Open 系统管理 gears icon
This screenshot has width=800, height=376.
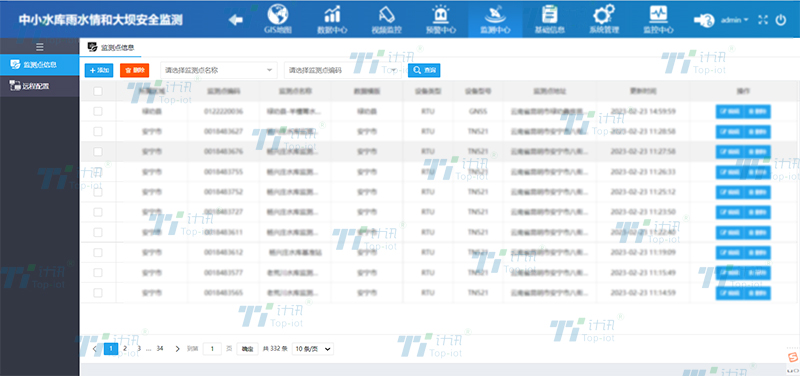(x=604, y=14)
